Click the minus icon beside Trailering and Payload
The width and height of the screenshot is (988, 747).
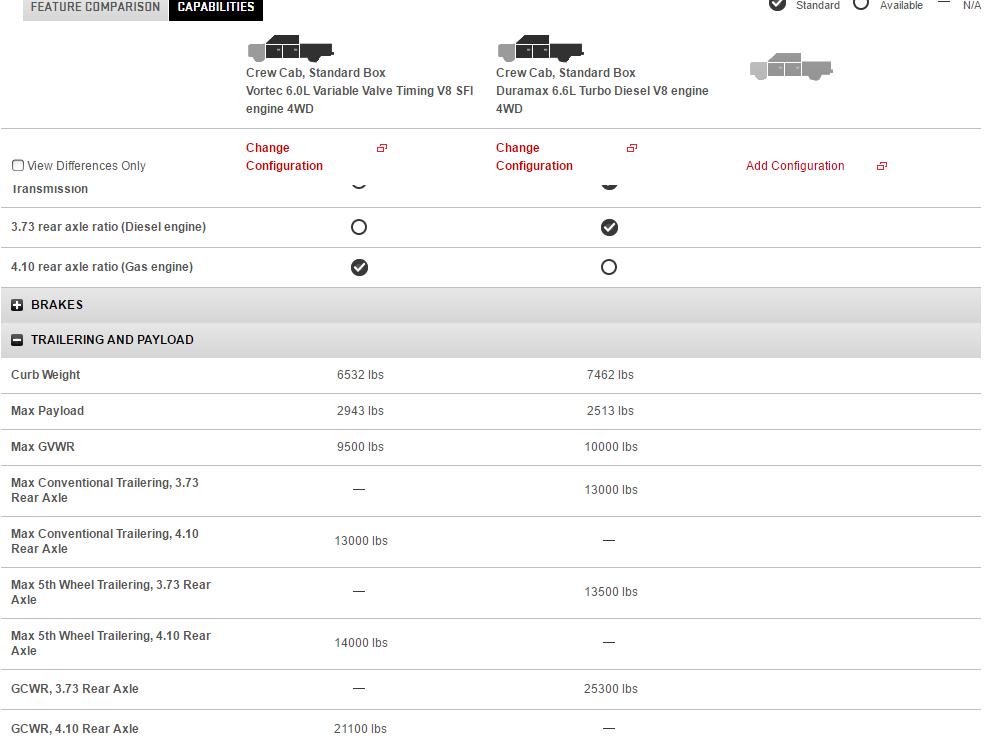[17, 340]
